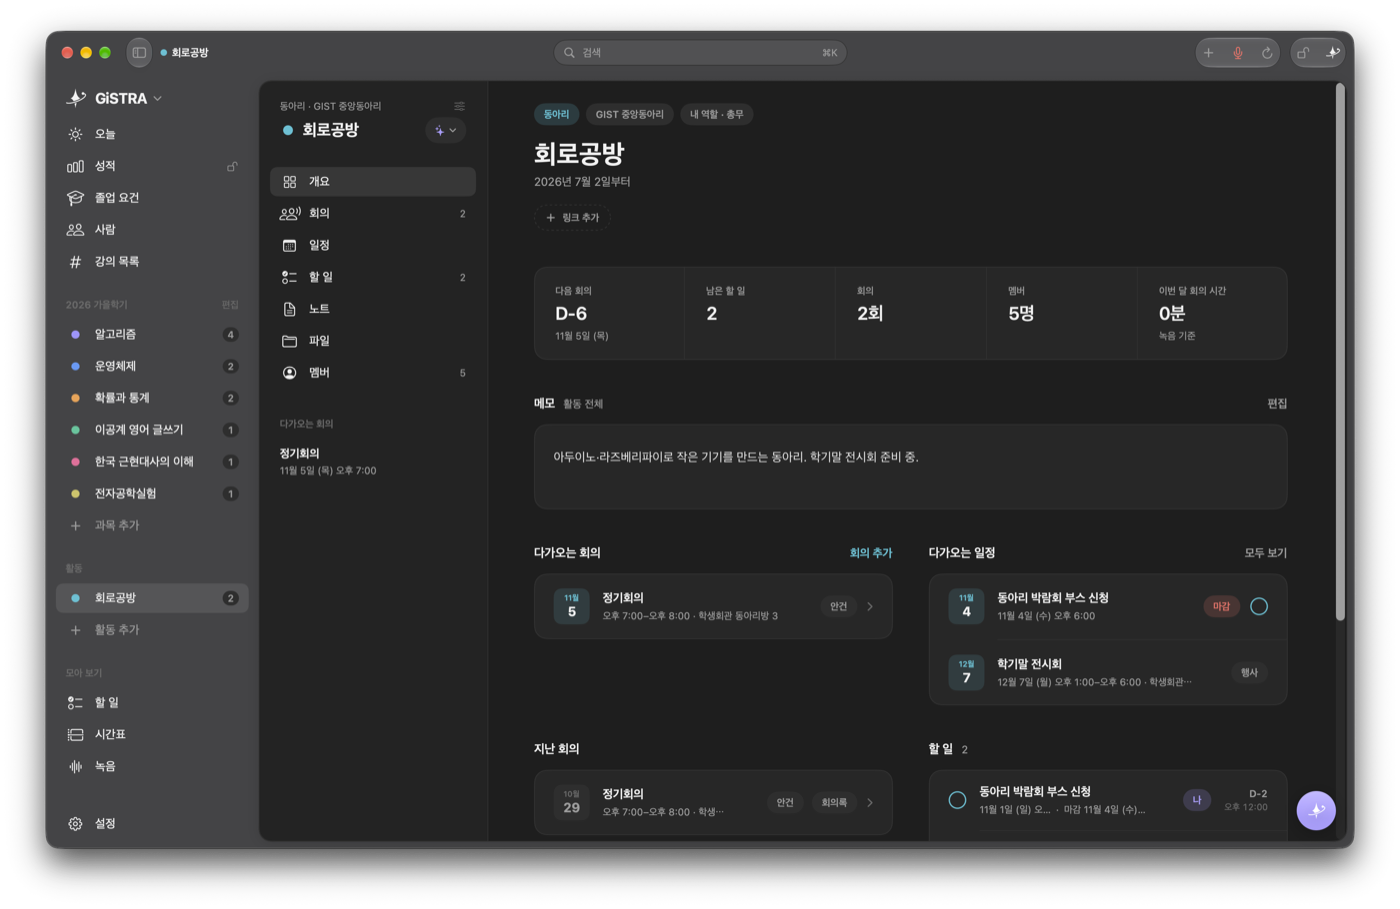Click 과목 추가 in the sidebar
1400x909 pixels.
[152, 525]
